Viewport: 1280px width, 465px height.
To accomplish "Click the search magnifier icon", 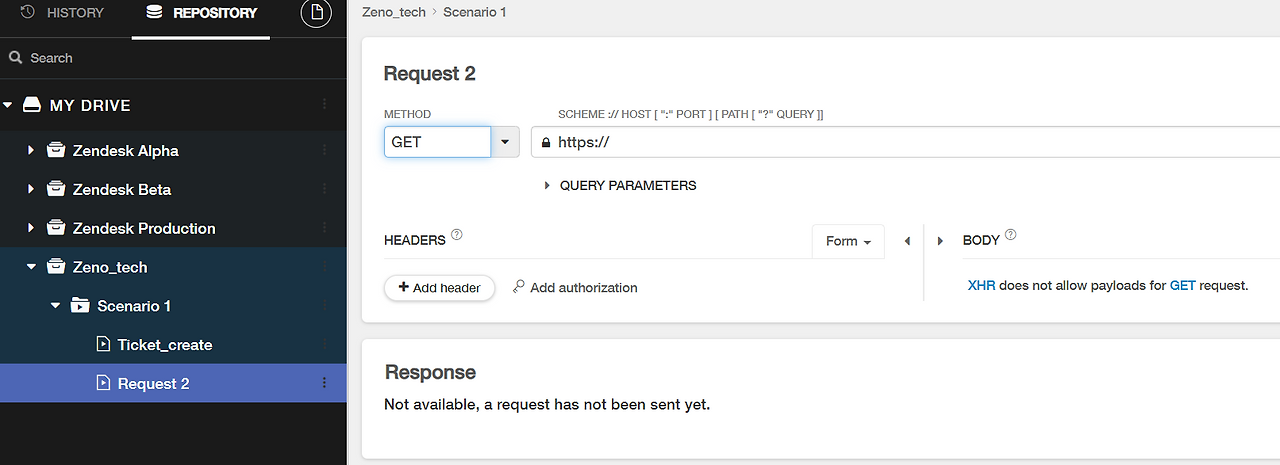I will click(16, 58).
